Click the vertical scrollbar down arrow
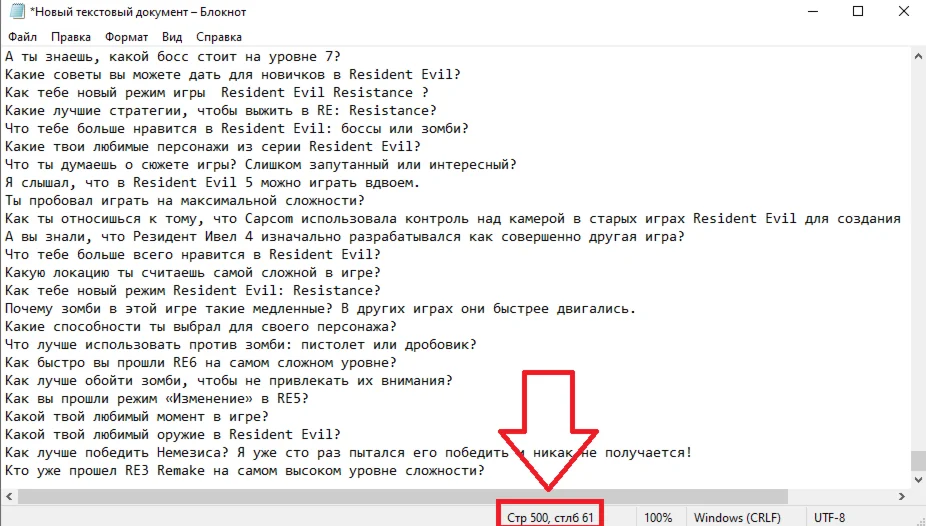 point(918,479)
